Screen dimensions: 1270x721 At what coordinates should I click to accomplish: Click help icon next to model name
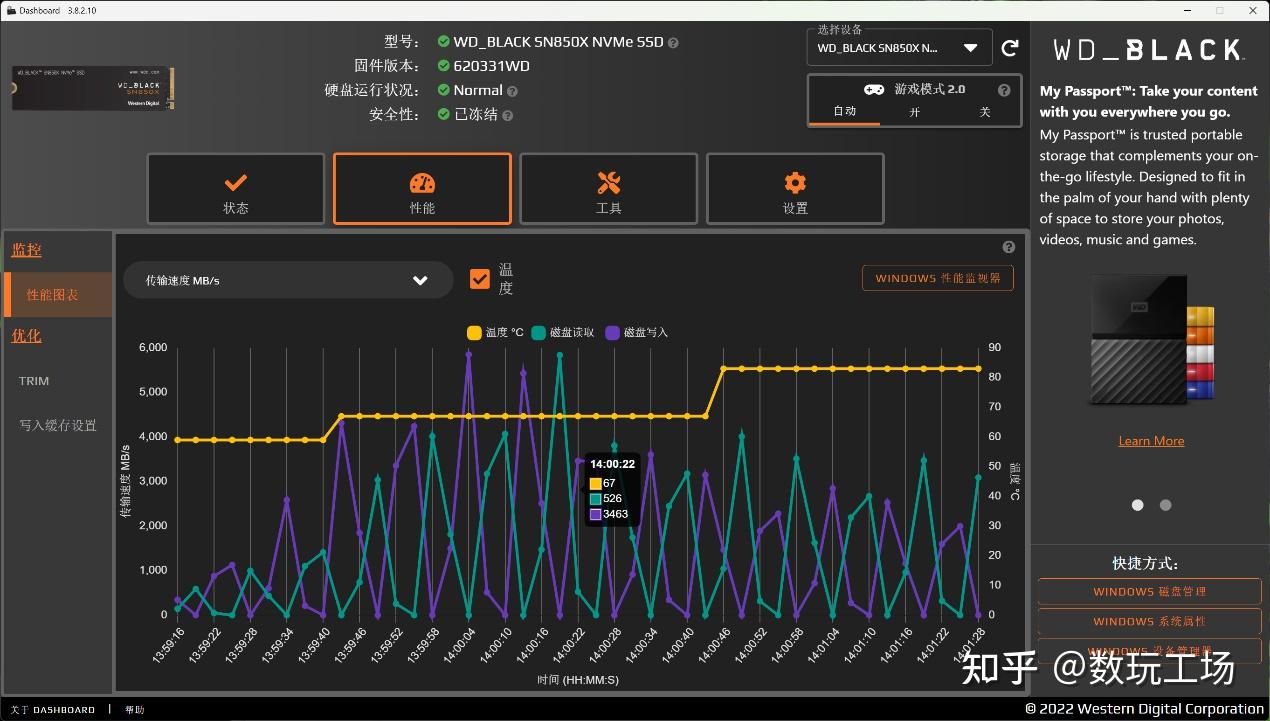[x=673, y=43]
